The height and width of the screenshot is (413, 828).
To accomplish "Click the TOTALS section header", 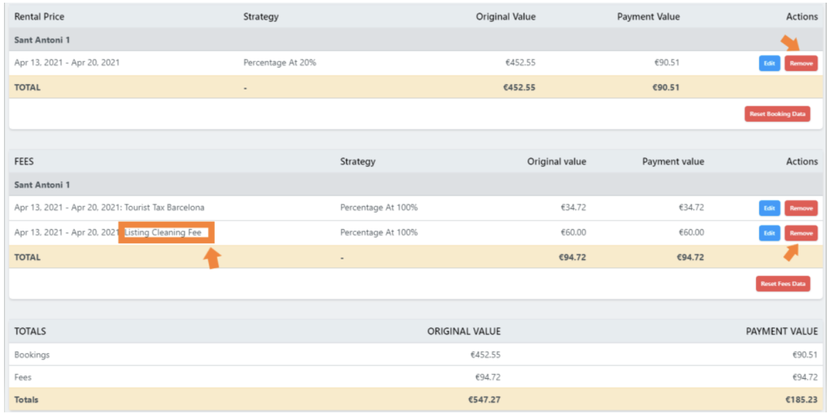I will 30,331.
